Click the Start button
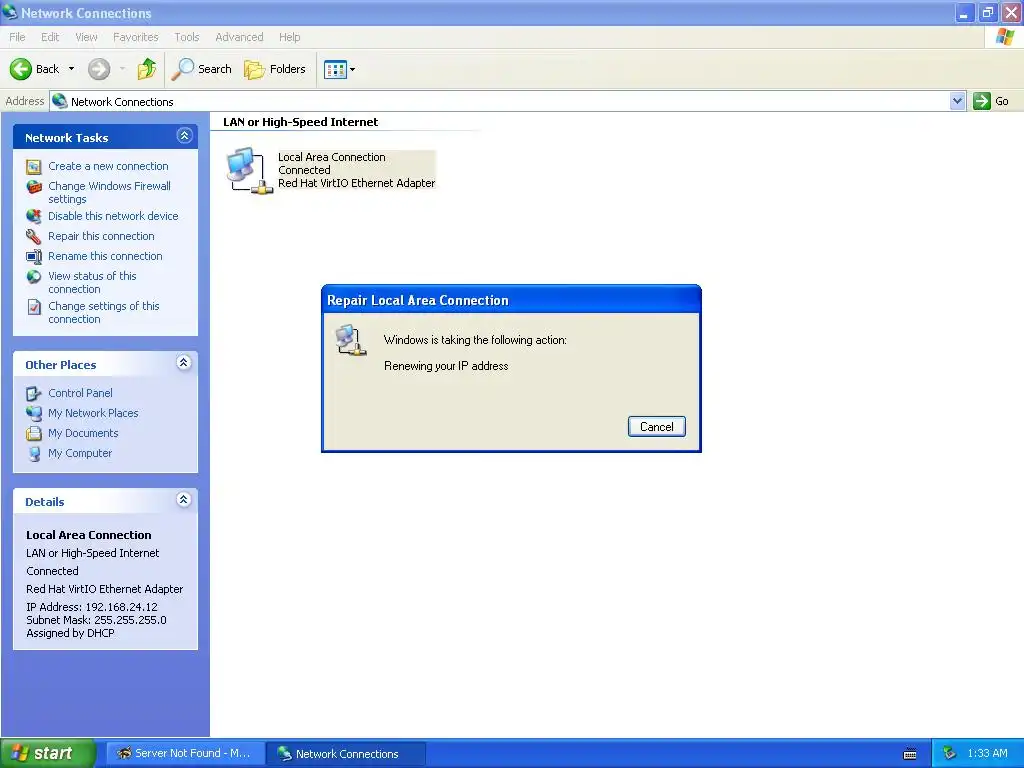Viewport: 1024px width, 768px height. (47, 754)
